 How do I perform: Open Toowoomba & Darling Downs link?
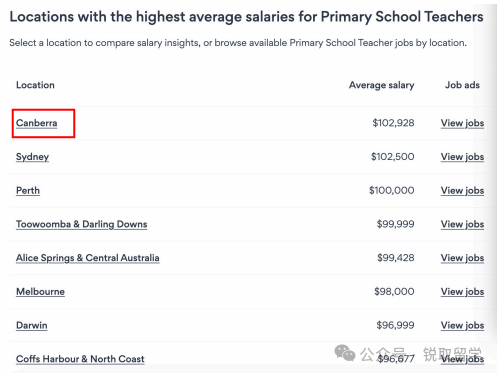click(x=82, y=224)
